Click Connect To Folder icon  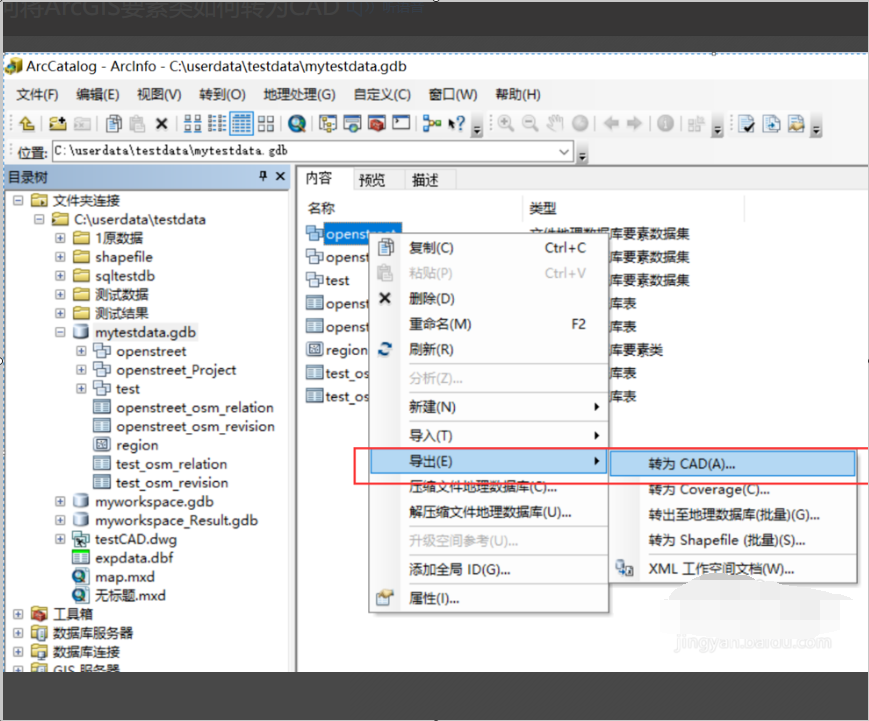(57, 123)
